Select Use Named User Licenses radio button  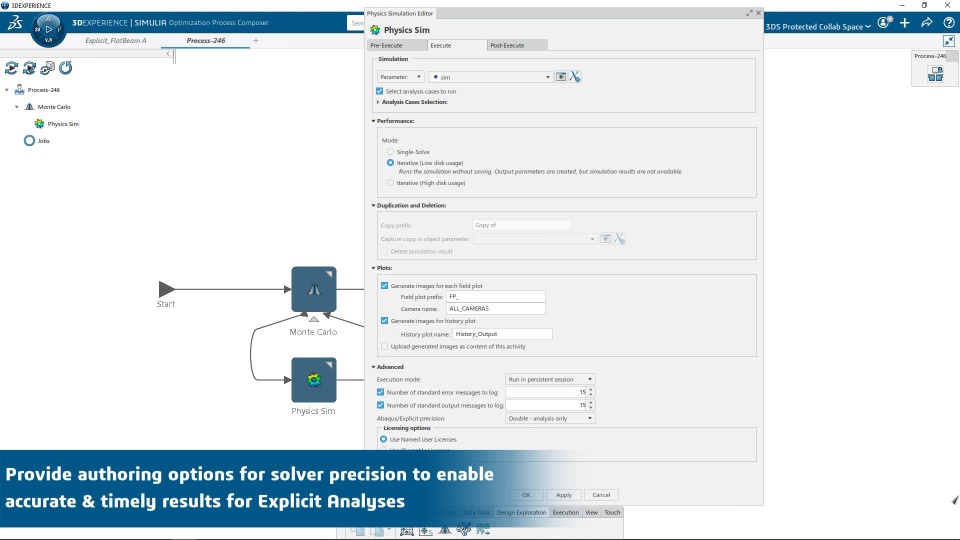[x=383, y=439]
